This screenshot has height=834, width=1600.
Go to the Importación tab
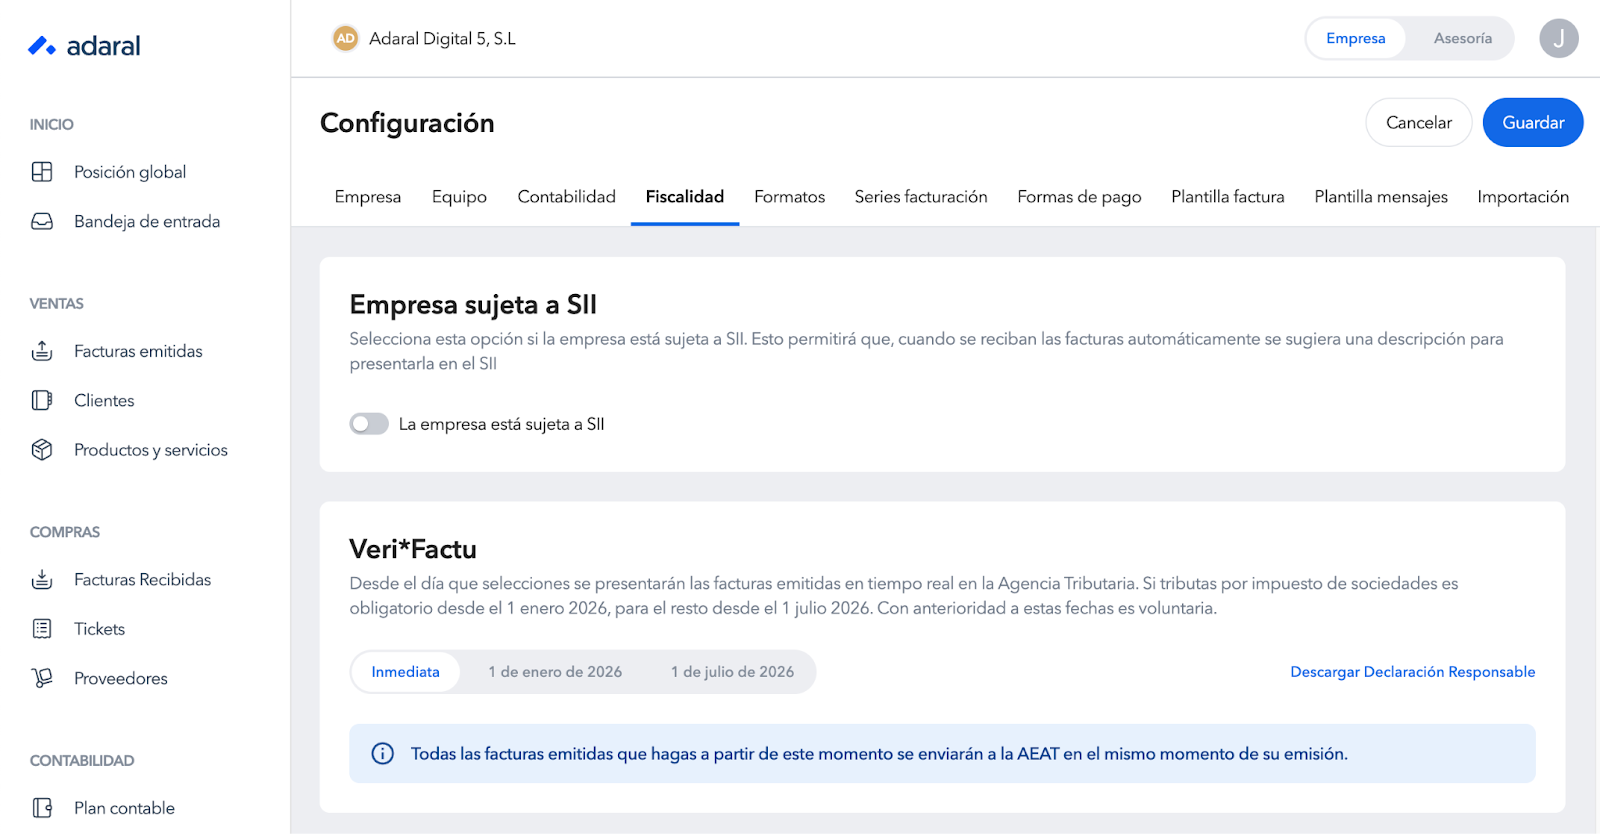pyautogui.click(x=1523, y=197)
